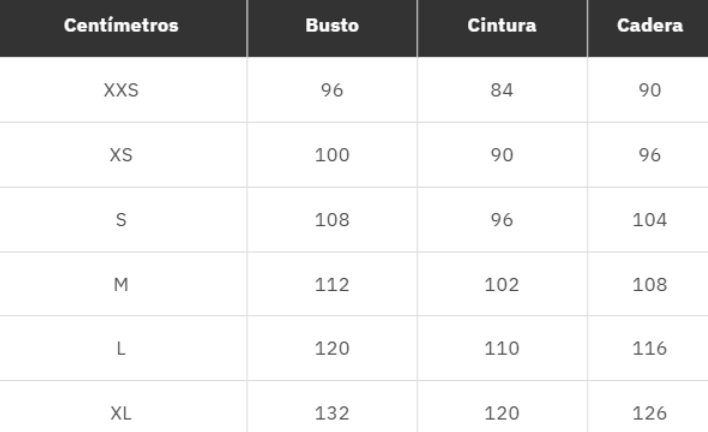This screenshot has height=432, width=708.
Task: Click the Cadera value for size XS
Action: [x=648, y=156]
